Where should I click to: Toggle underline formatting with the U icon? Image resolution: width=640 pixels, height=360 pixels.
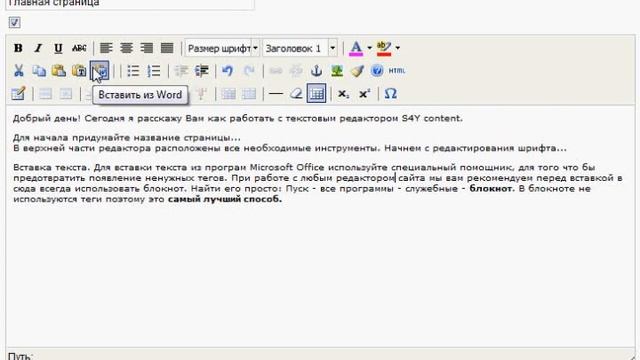(58, 48)
